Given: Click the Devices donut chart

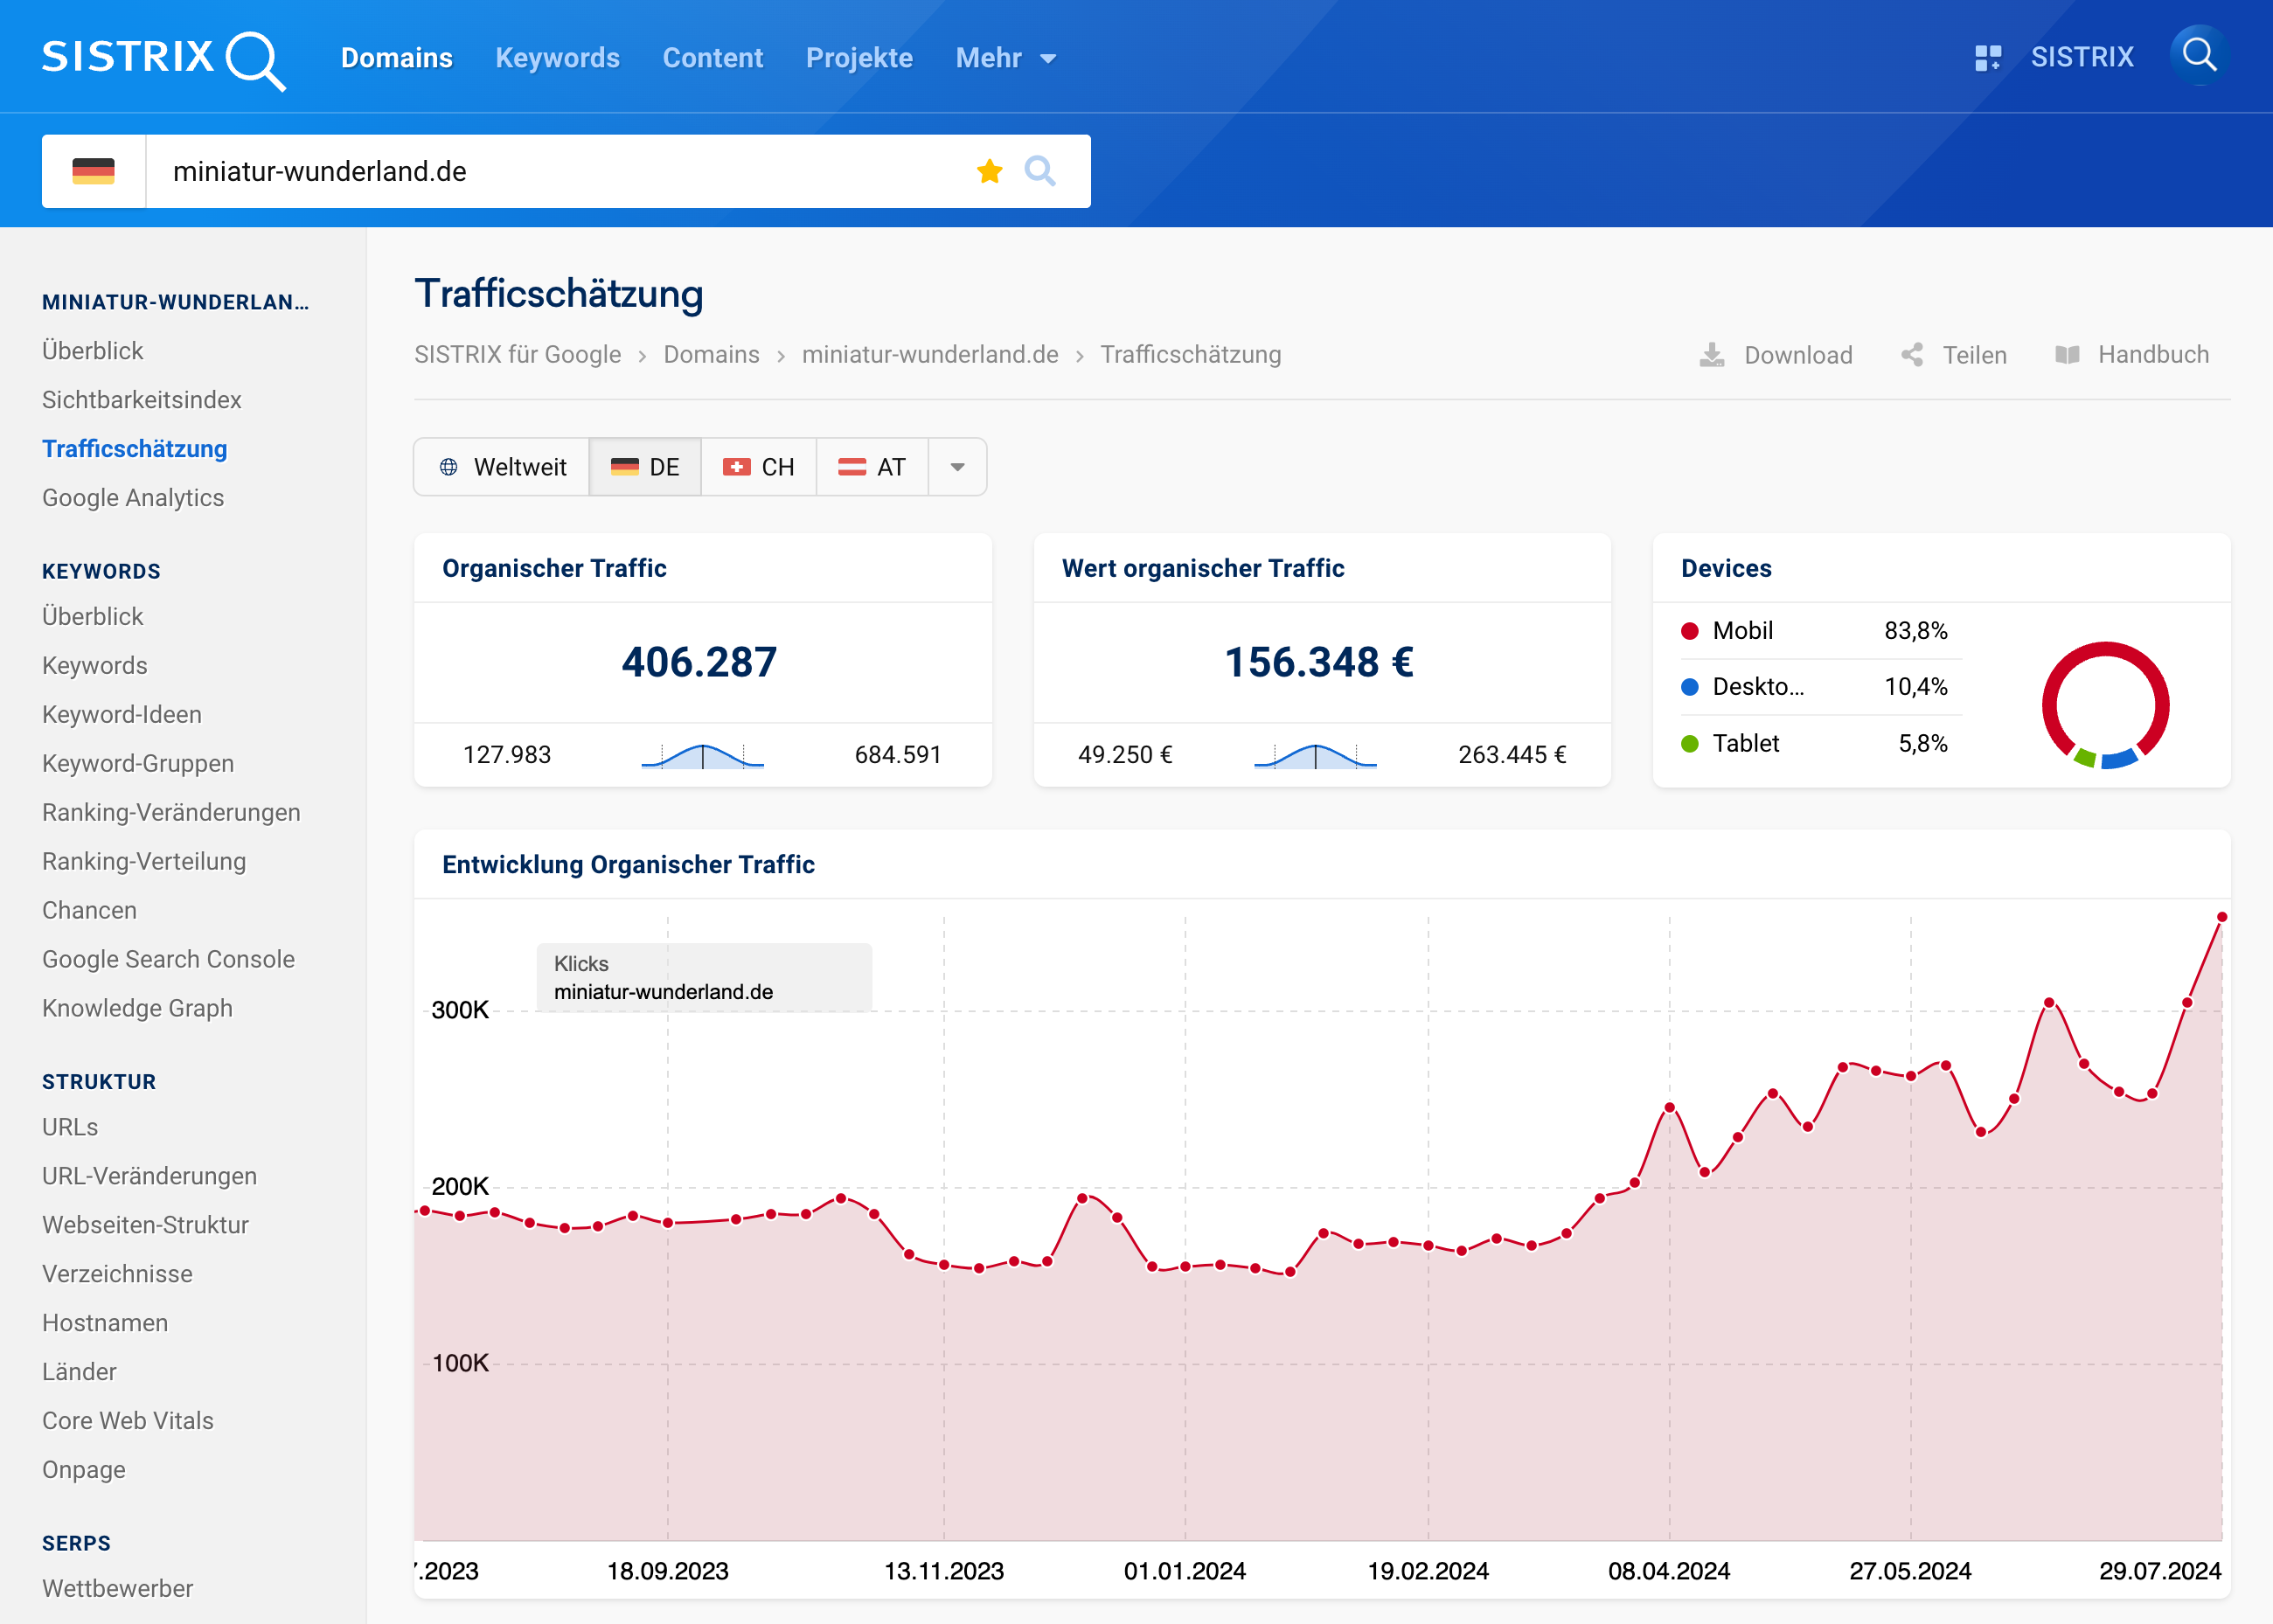Looking at the screenshot, I should pos(2105,705).
